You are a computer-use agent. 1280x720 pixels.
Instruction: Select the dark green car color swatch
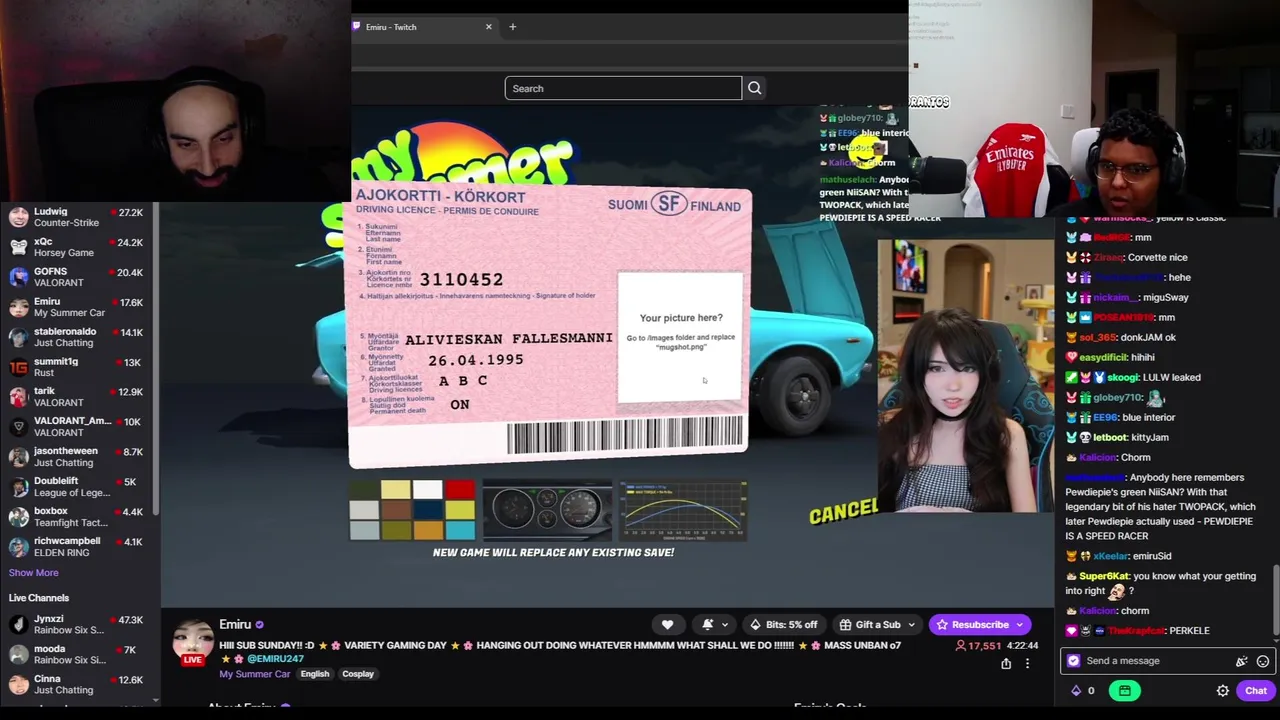tap(364, 489)
